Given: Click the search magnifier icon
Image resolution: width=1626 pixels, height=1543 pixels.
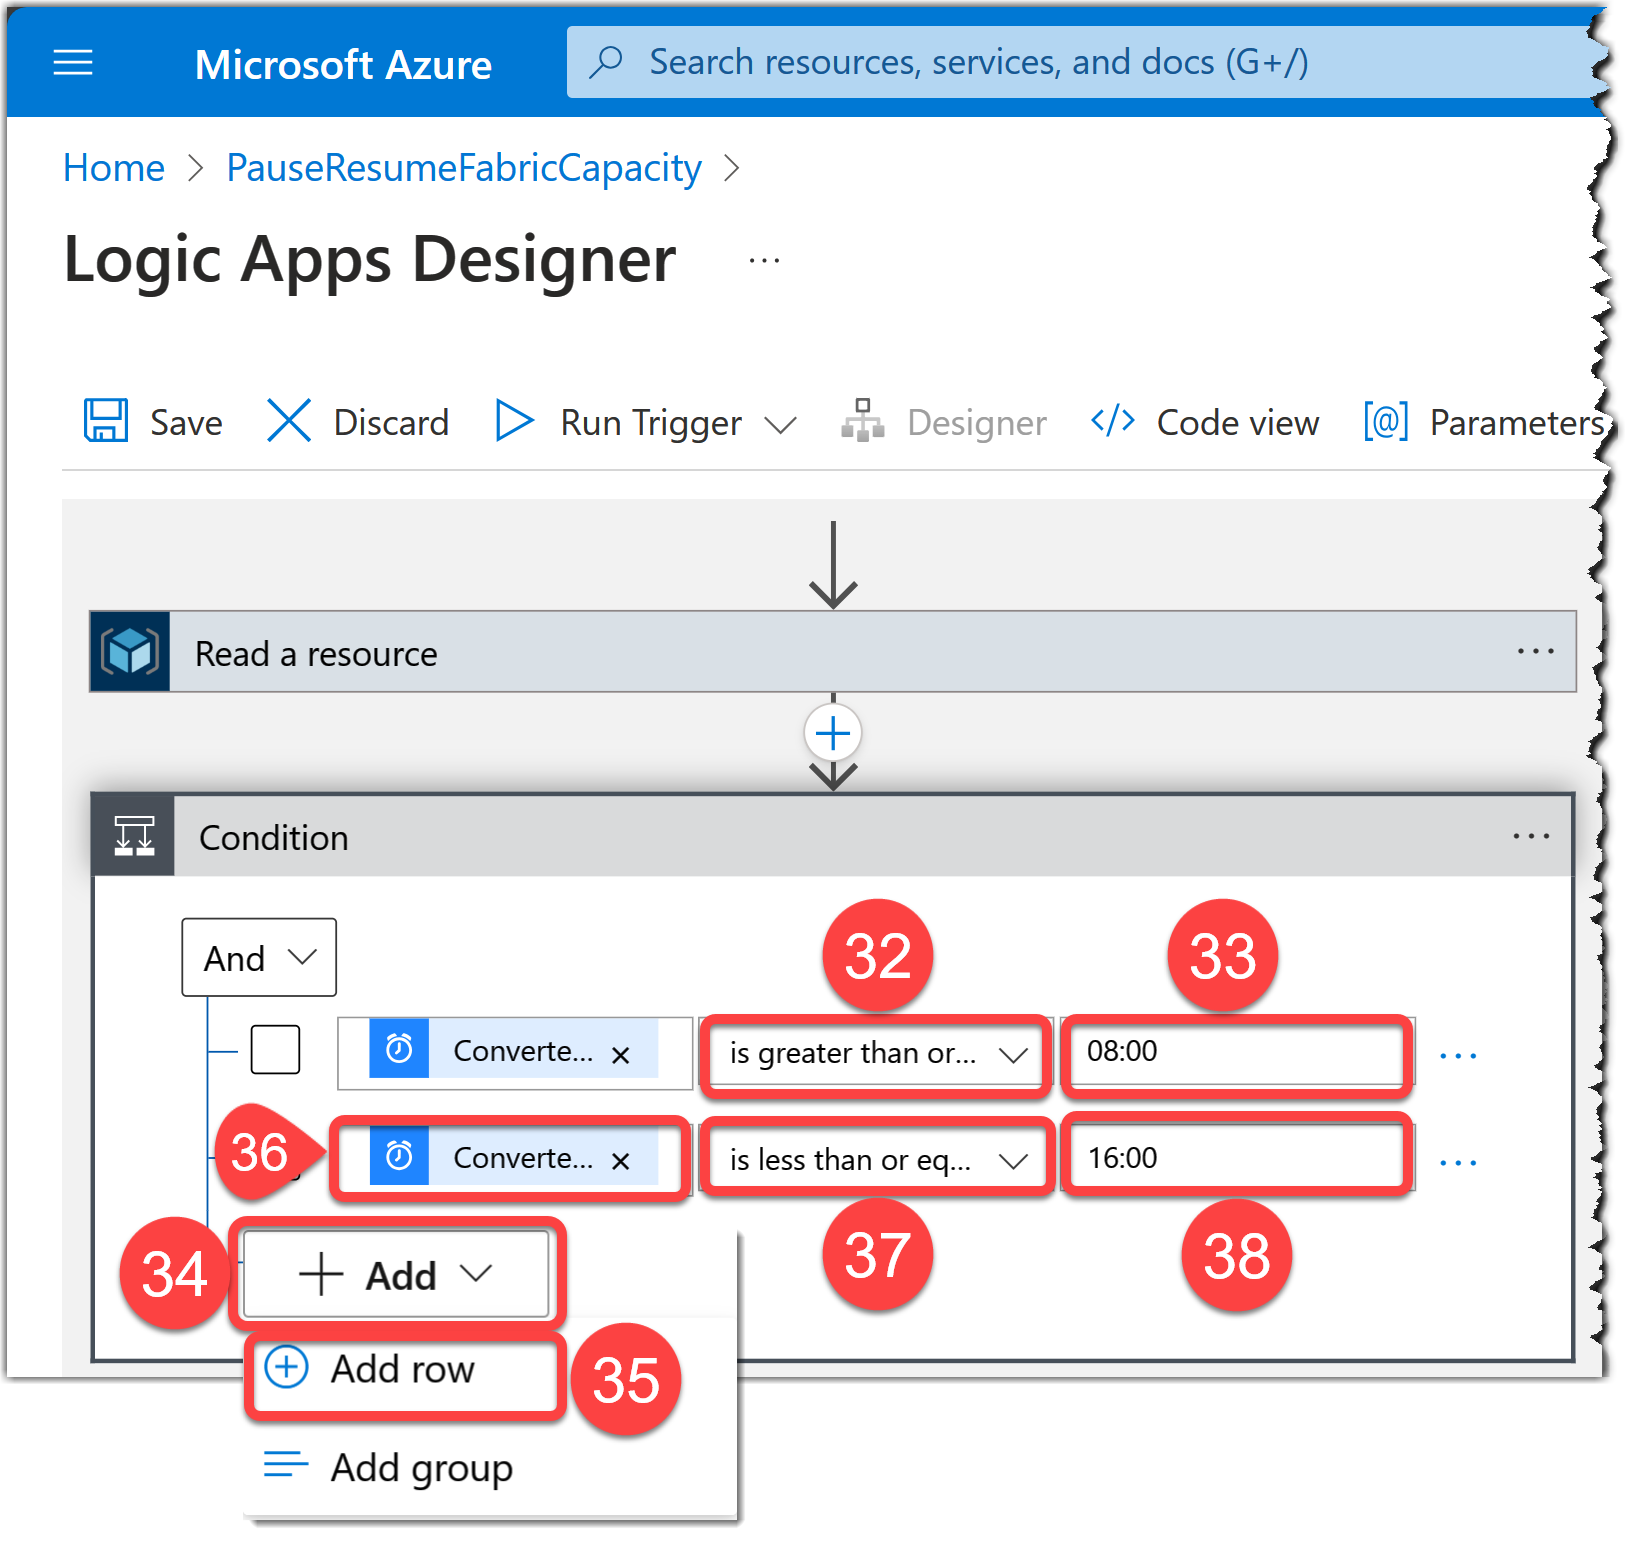Looking at the screenshot, I should click(605, 62).
